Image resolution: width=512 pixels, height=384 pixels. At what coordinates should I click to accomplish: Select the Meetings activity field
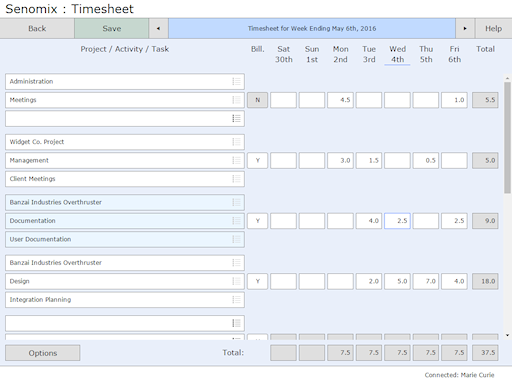pos(125,100)
